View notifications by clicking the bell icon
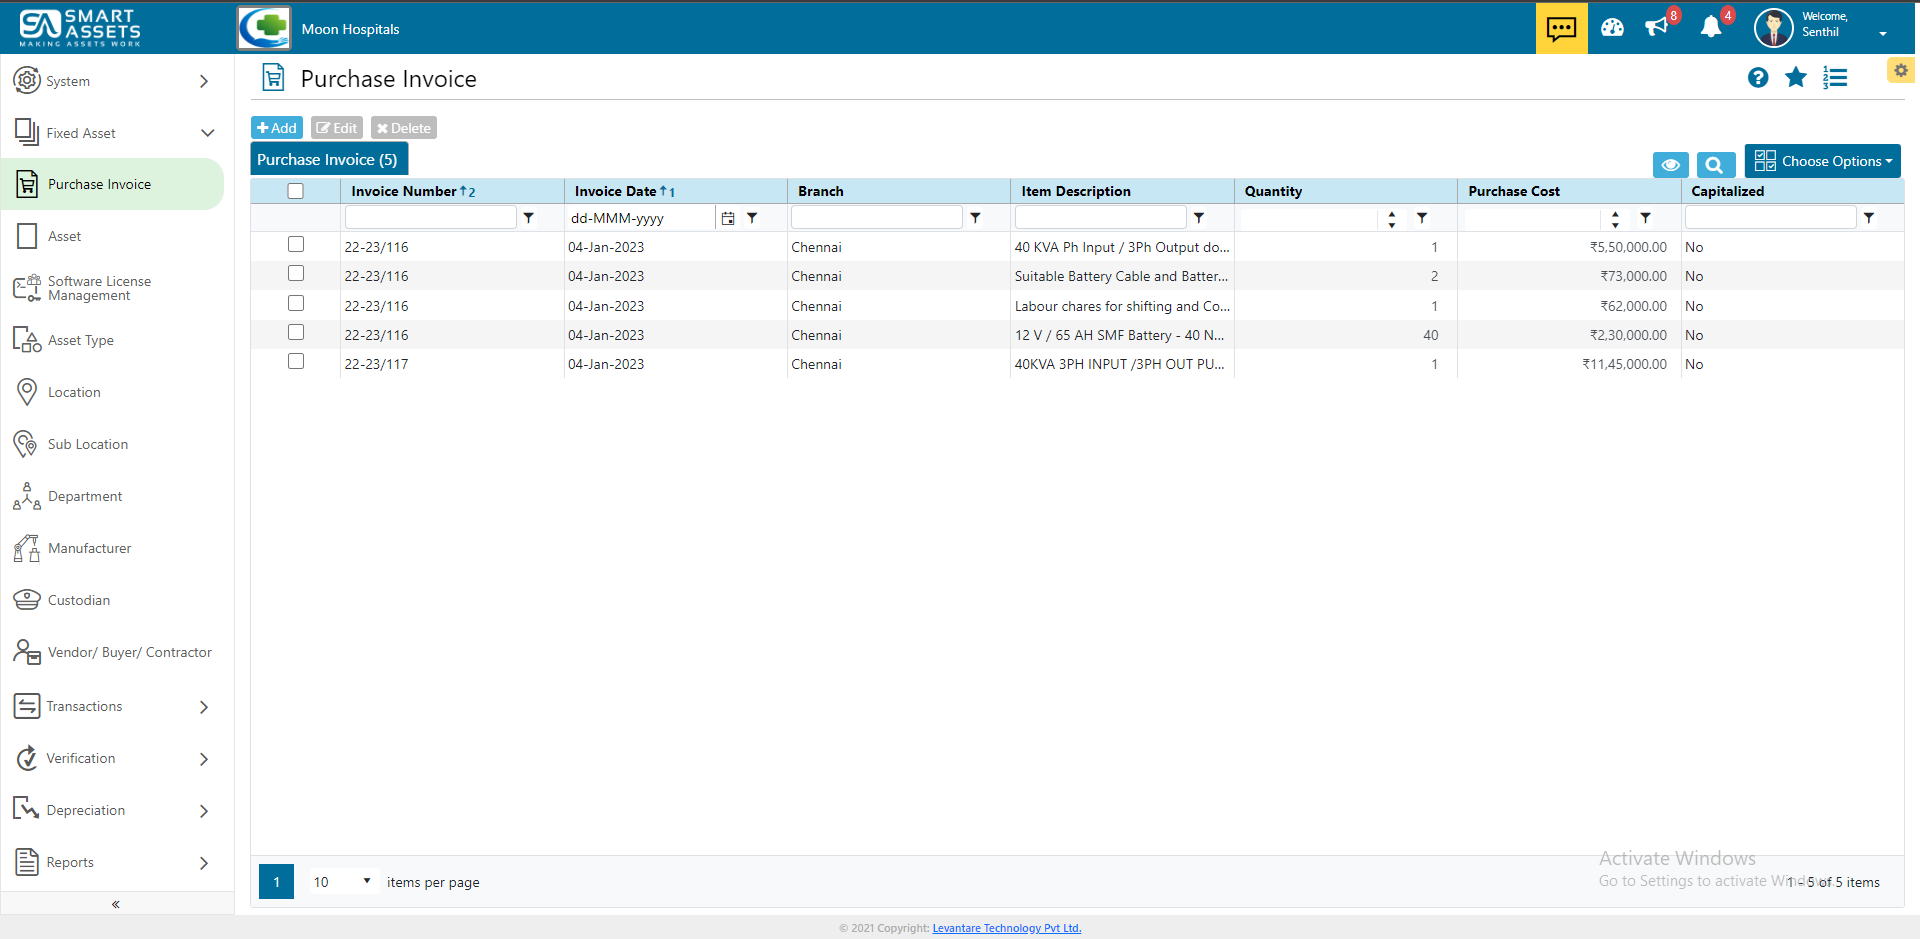This screenshot has width=1920, height=939. click(x=1712, y=28)
